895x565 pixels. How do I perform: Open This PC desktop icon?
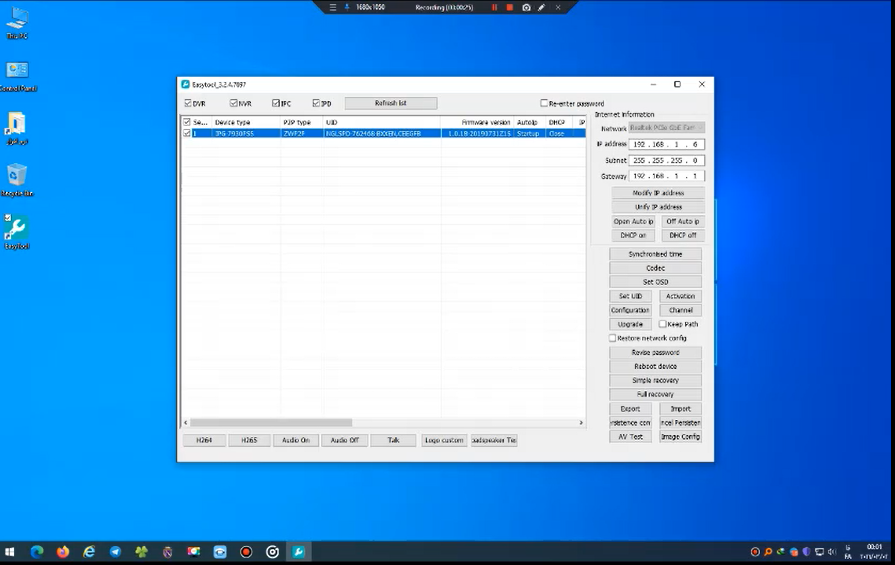click(x=17, y=19)
